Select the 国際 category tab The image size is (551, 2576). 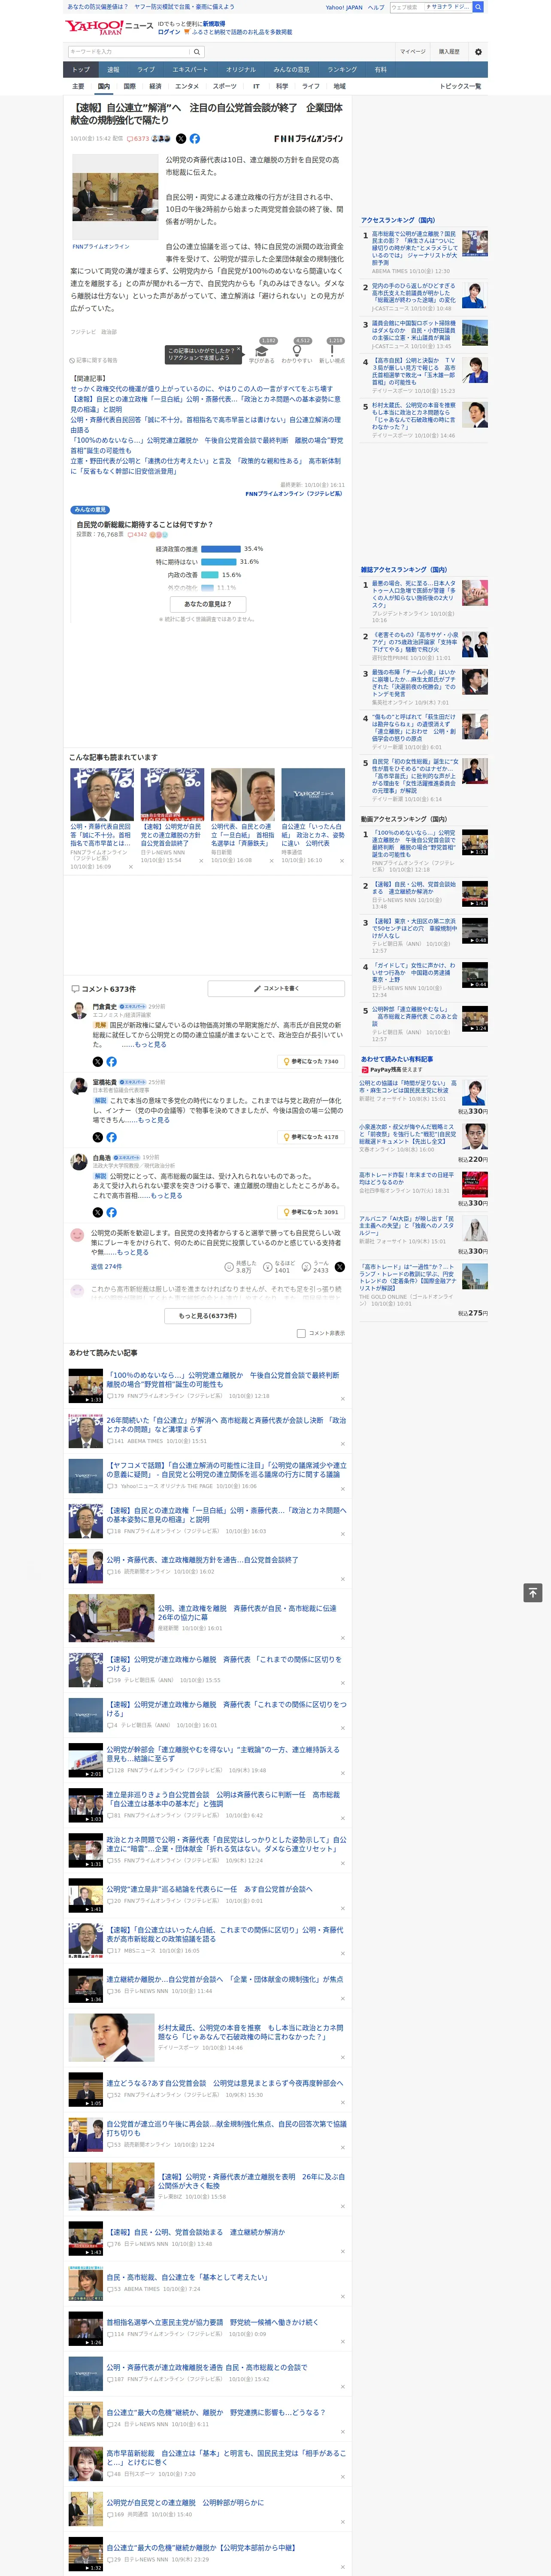pos(129,86)
